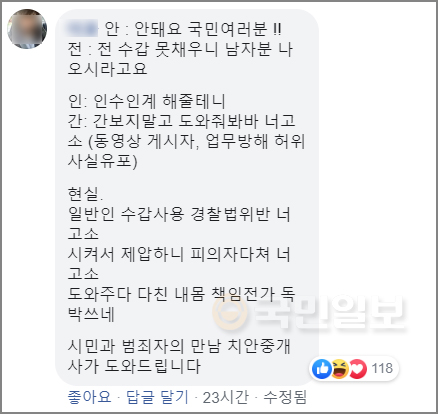The width and height of the screenshot is (438, 414).
Task: Click the closing line '사가 도와드립니다'
Action: (134, 366)
